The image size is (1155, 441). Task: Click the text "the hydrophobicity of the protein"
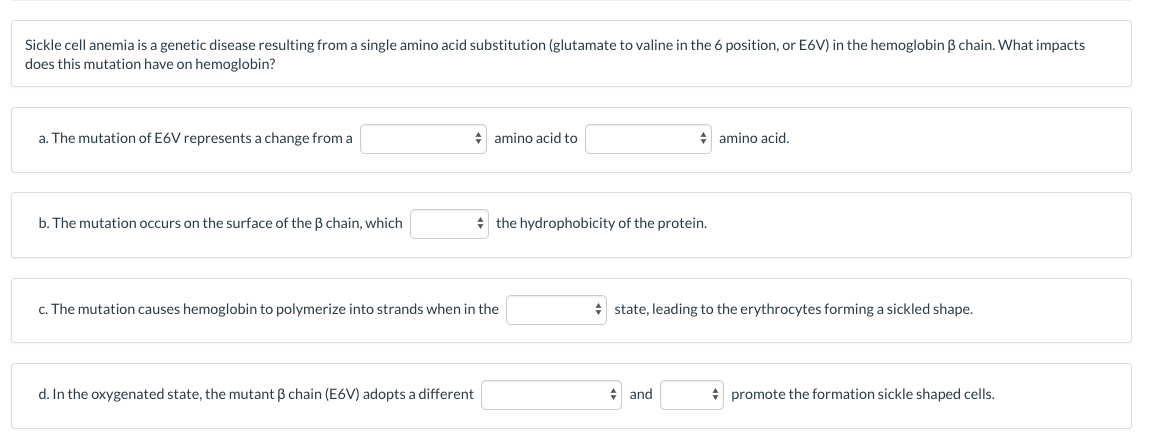601,223
